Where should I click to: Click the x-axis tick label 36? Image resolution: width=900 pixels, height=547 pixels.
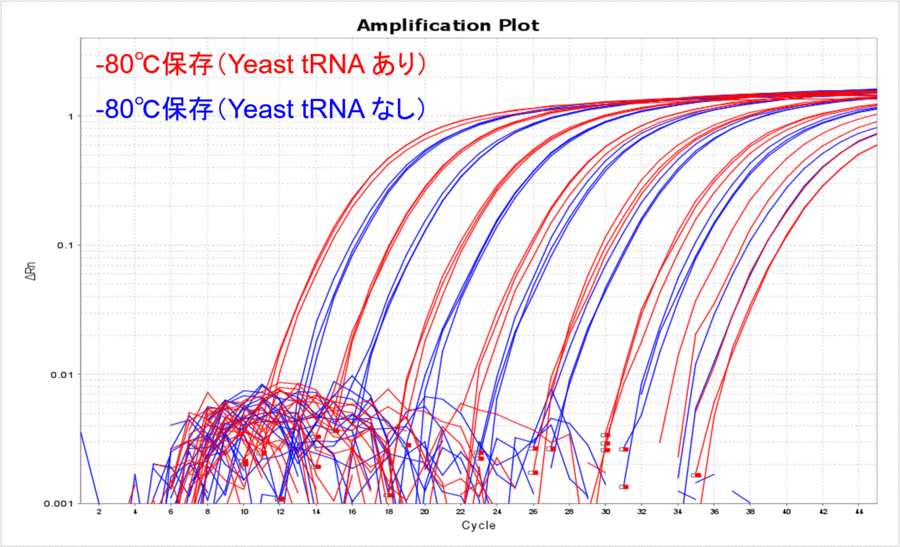[x=714, y=512]
